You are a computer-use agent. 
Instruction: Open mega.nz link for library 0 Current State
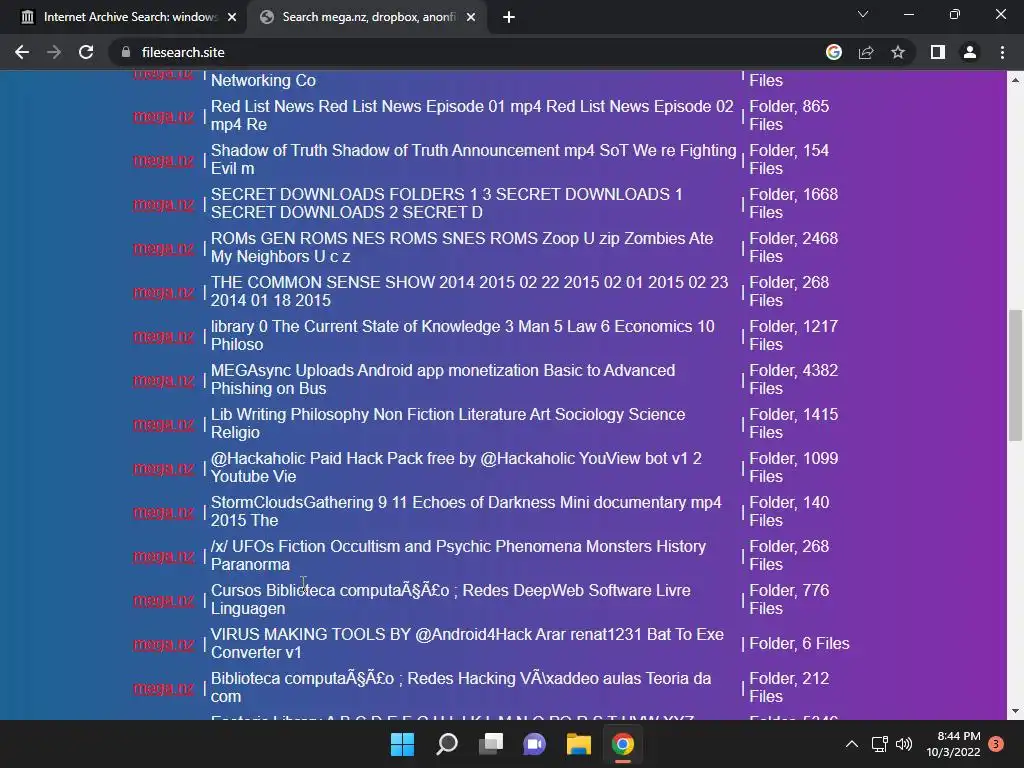tap(164, 336)
